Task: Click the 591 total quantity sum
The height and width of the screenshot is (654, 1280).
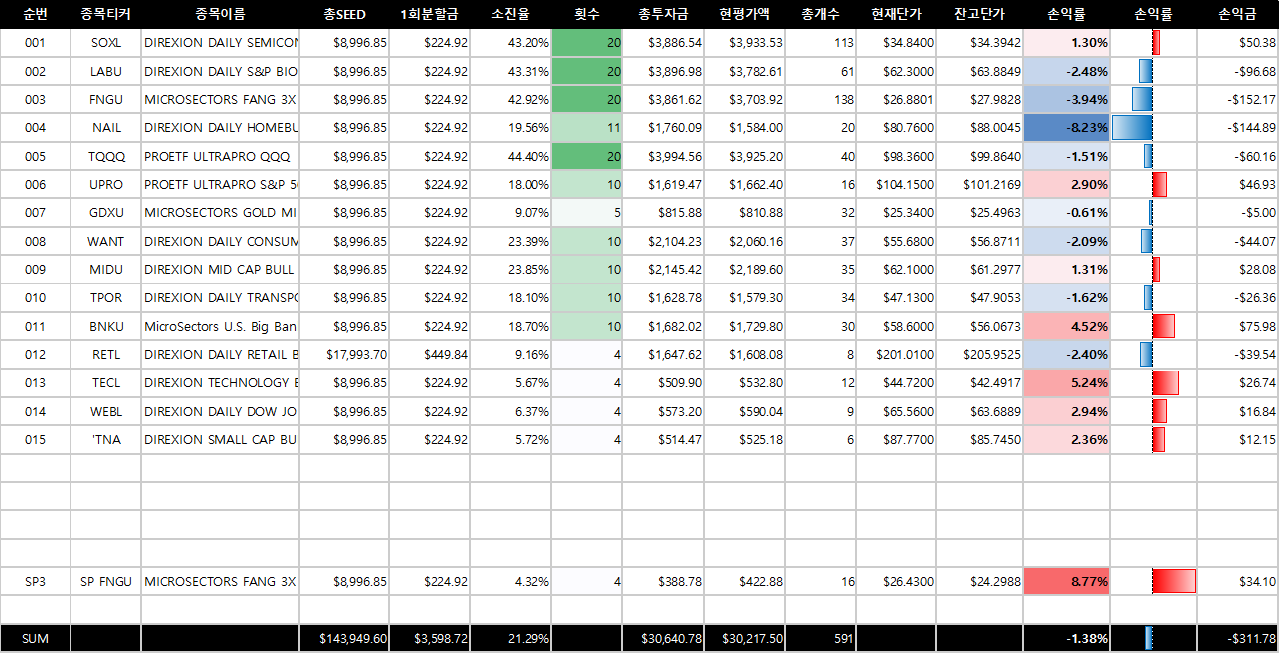Action: (x=820, y=639)
